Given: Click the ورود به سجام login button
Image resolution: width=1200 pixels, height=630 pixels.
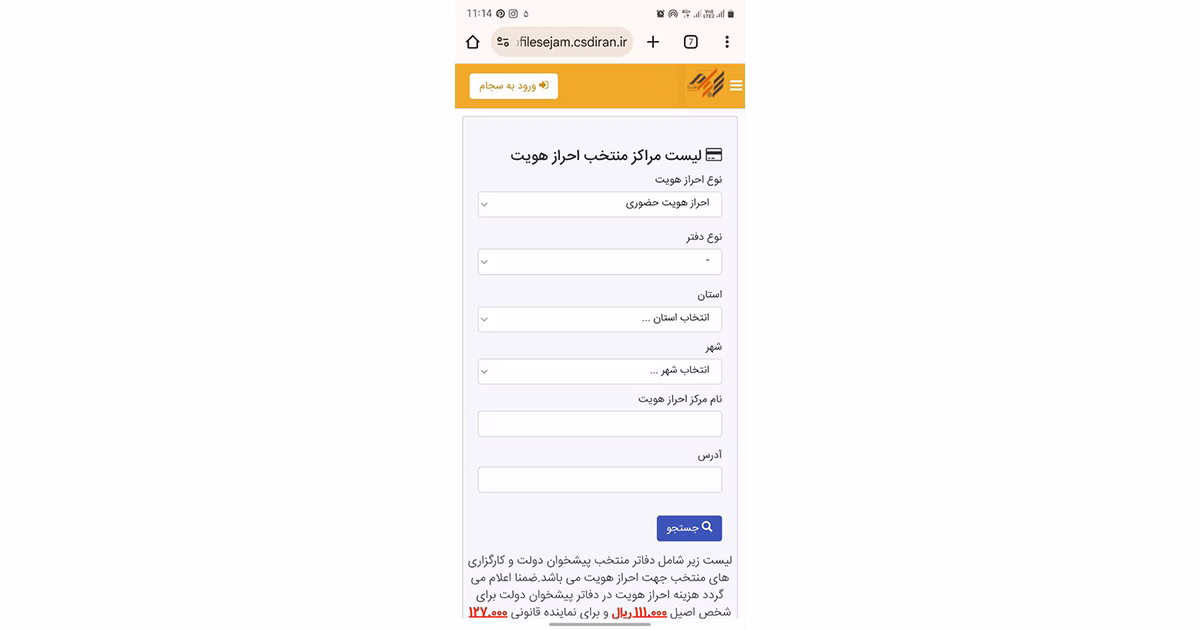Looking at the screenshot, I should [514, 86].
